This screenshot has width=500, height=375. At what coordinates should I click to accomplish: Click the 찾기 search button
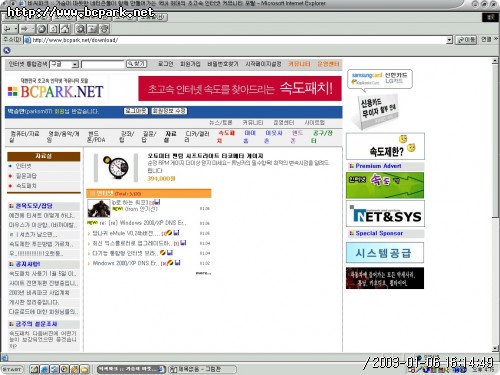pyautogui.click(x=136, y=64)
